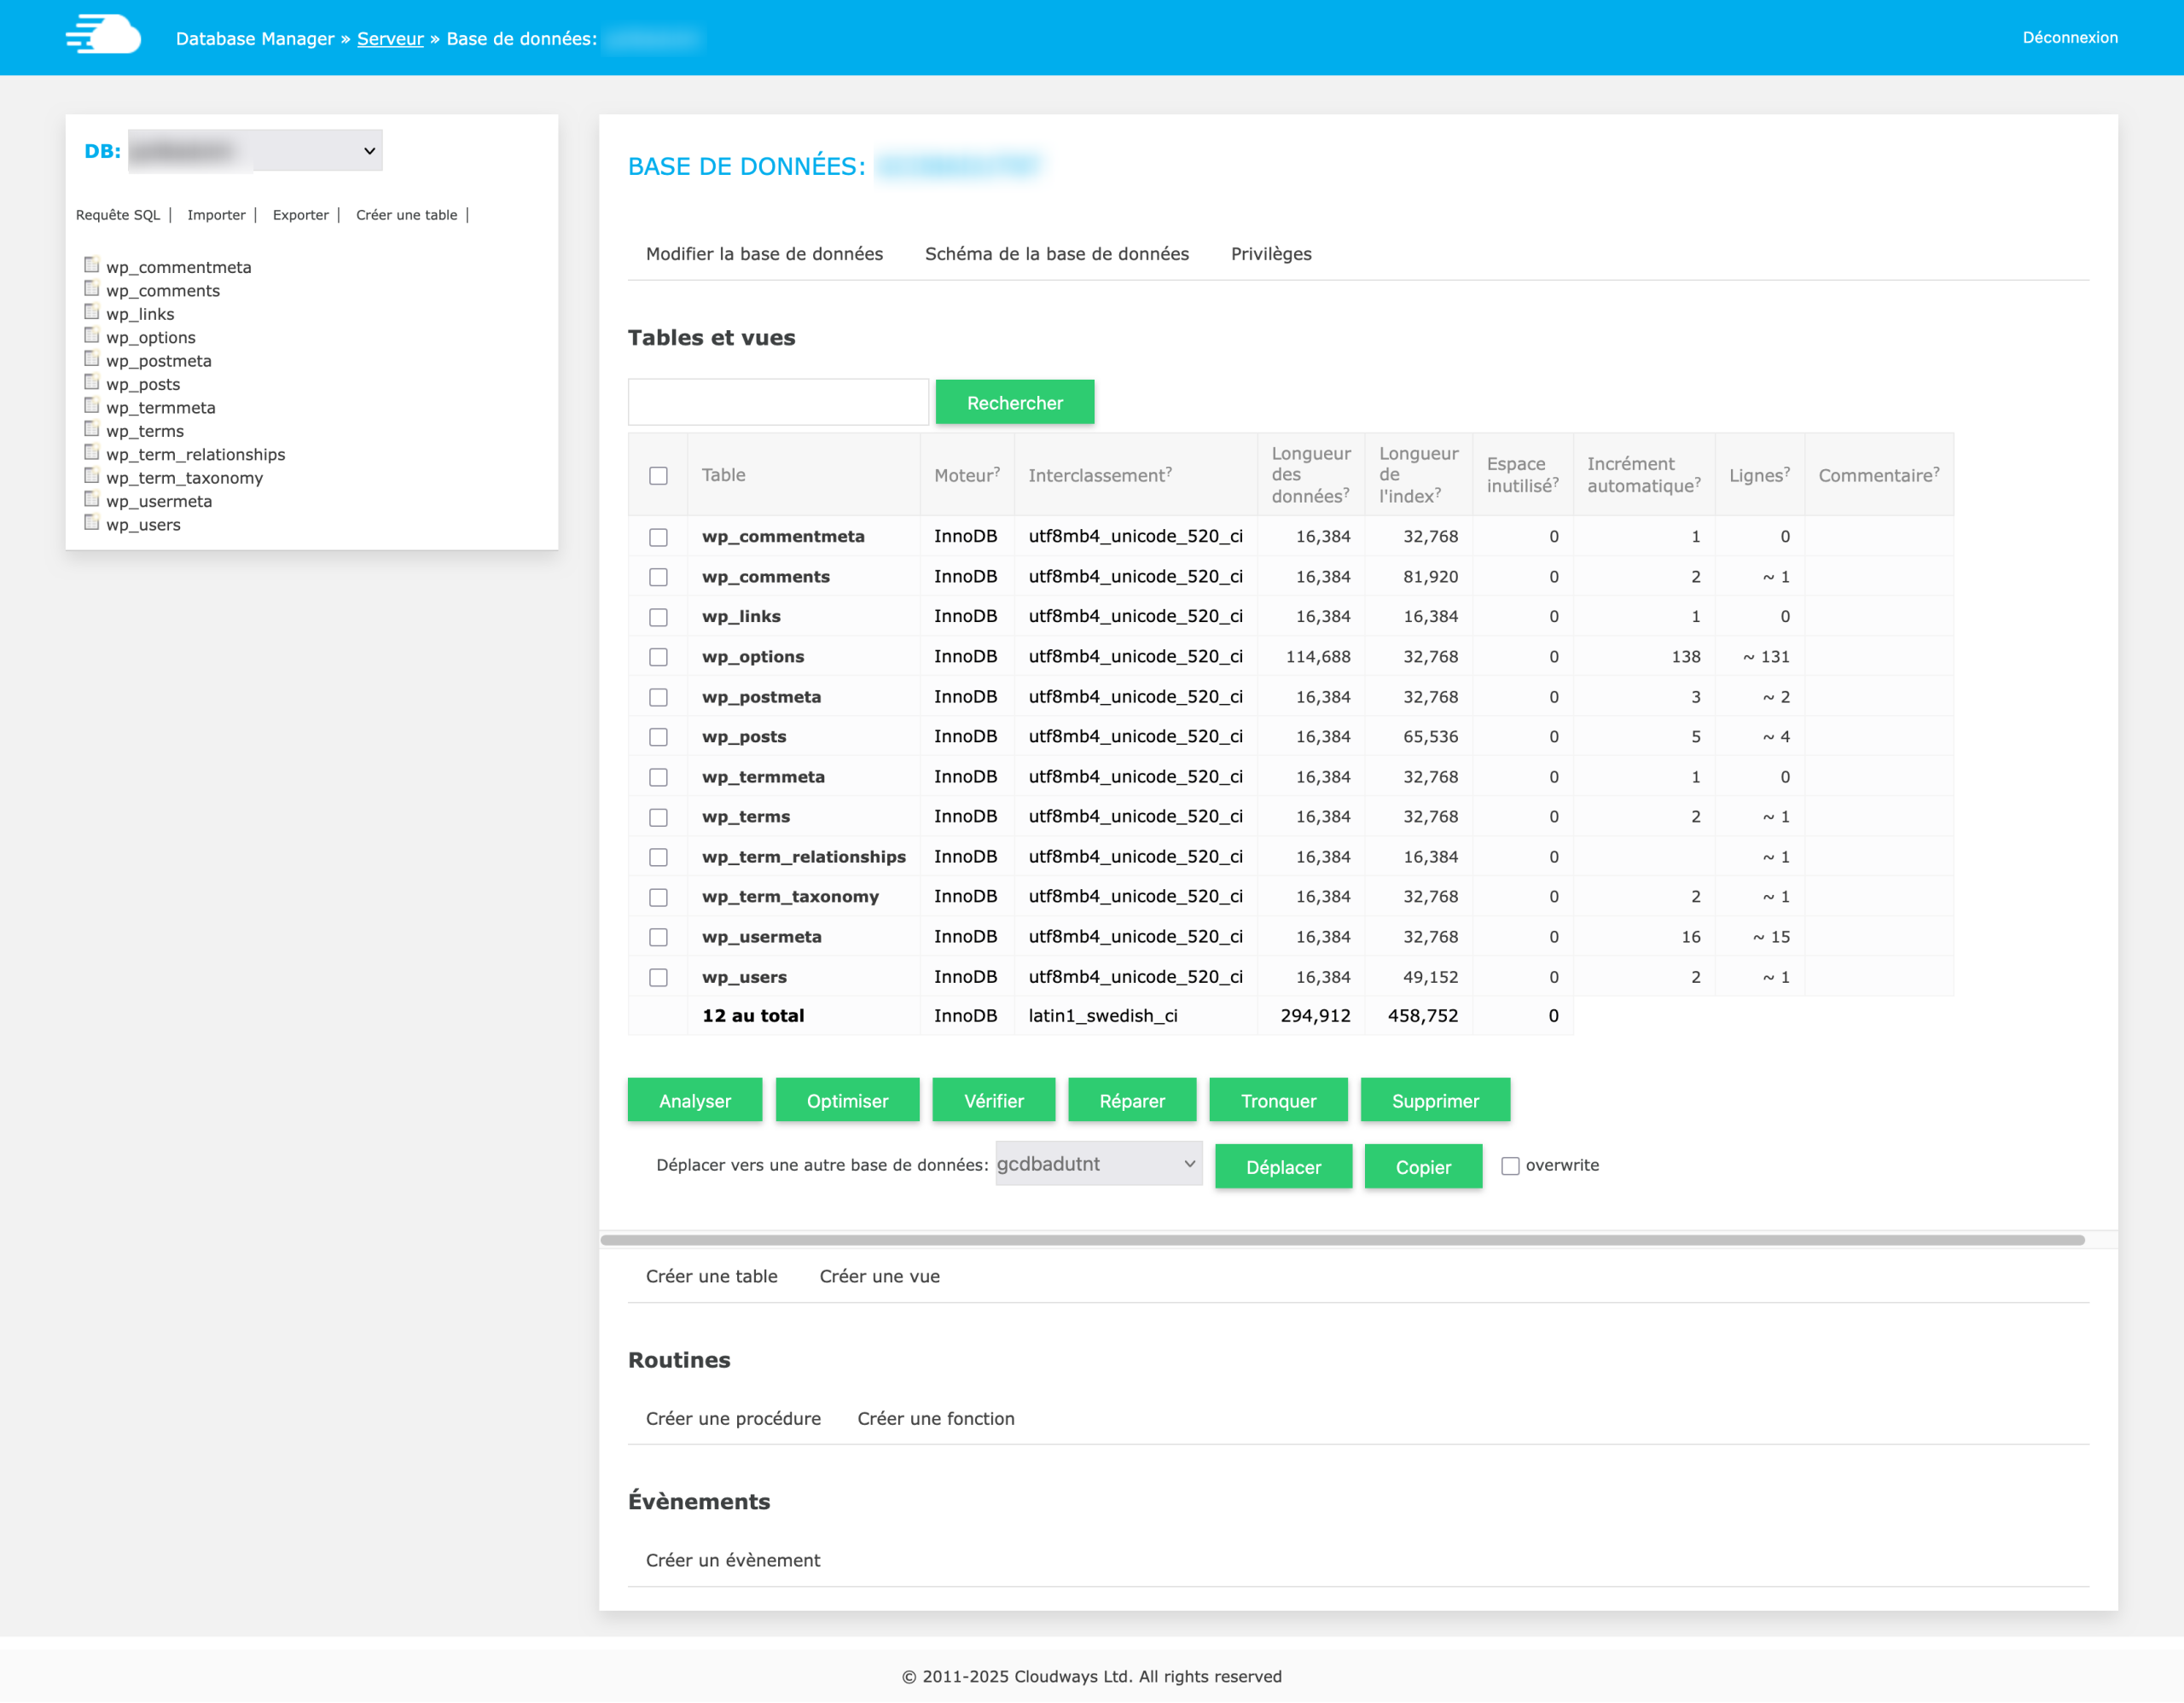Click the Analyser button
This screenshot has width=2184, height=1703.
point(695,1101)
